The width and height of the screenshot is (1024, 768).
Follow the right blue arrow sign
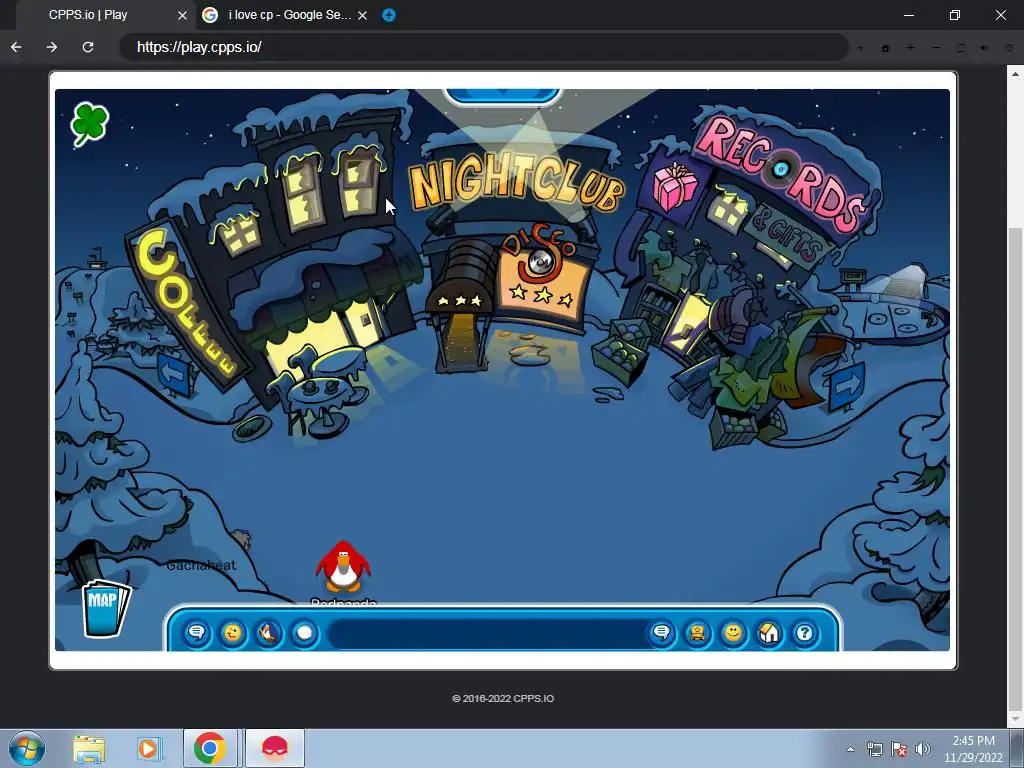846,387
